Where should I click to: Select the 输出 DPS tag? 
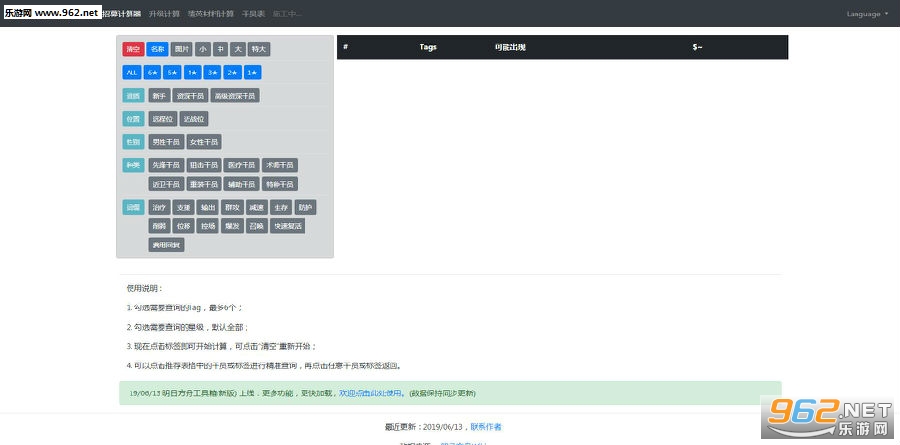pos(207,207)
